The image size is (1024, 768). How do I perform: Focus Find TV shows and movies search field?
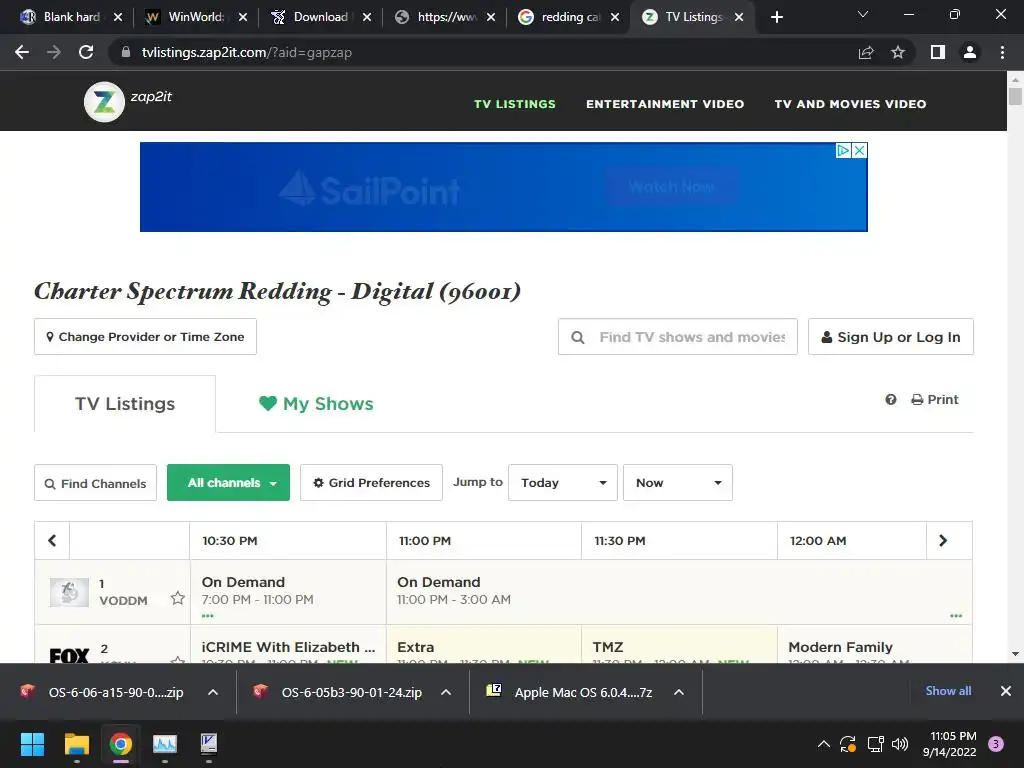click(x=678, y=336)
